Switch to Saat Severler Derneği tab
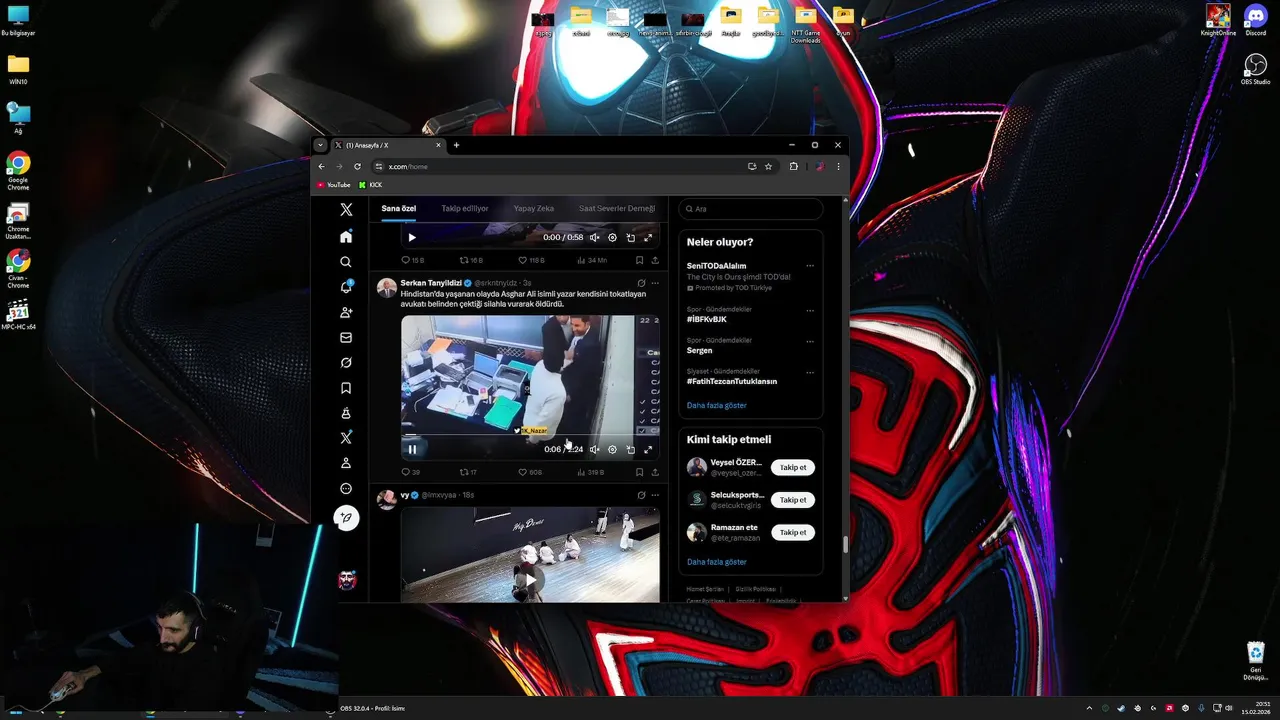Viewport: 1280px width, 720px height. click(x=616, y=208)
